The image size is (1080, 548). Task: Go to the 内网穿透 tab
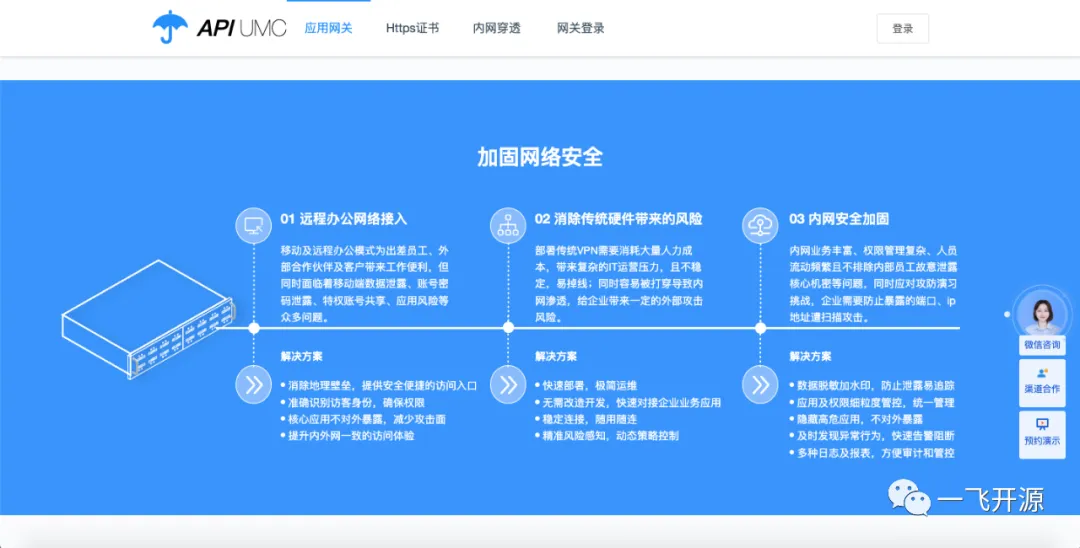(496, 28)
